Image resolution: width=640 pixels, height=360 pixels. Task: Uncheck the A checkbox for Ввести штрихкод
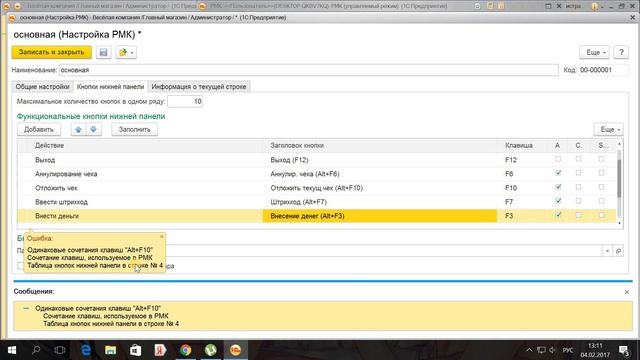(x=558, y=201)
